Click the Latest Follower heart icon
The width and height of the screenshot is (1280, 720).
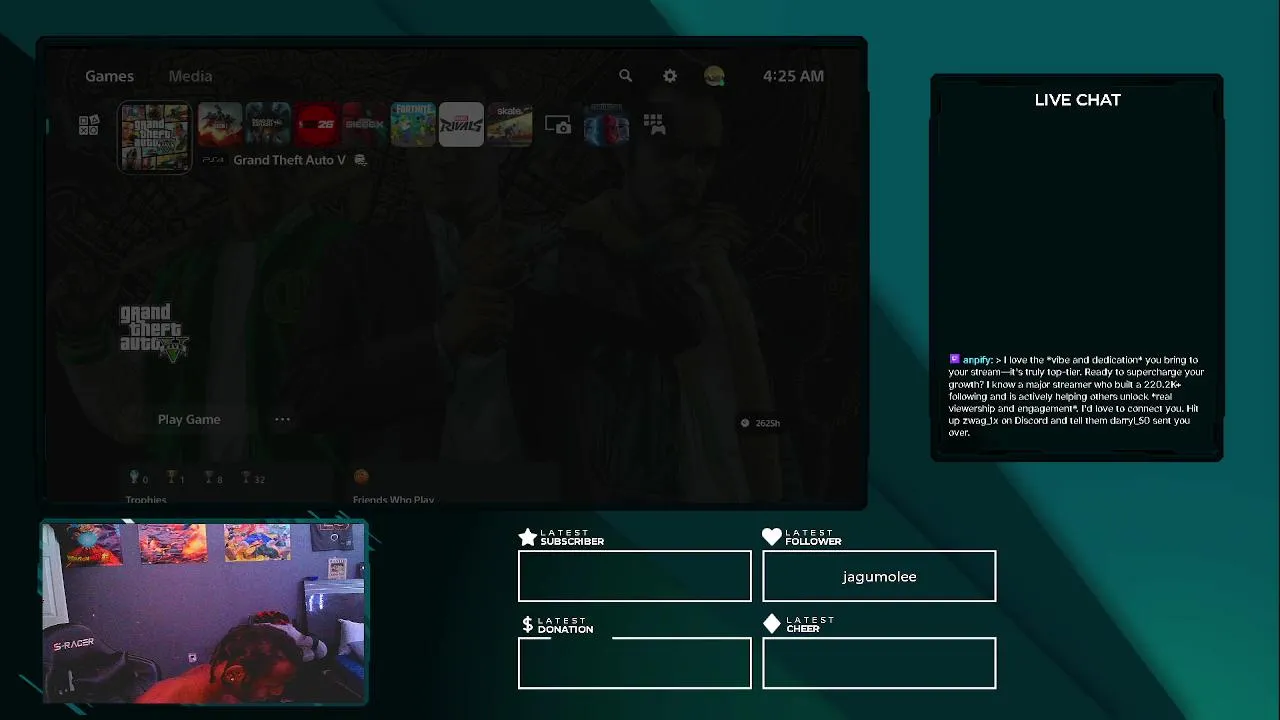tap(771, 537)
